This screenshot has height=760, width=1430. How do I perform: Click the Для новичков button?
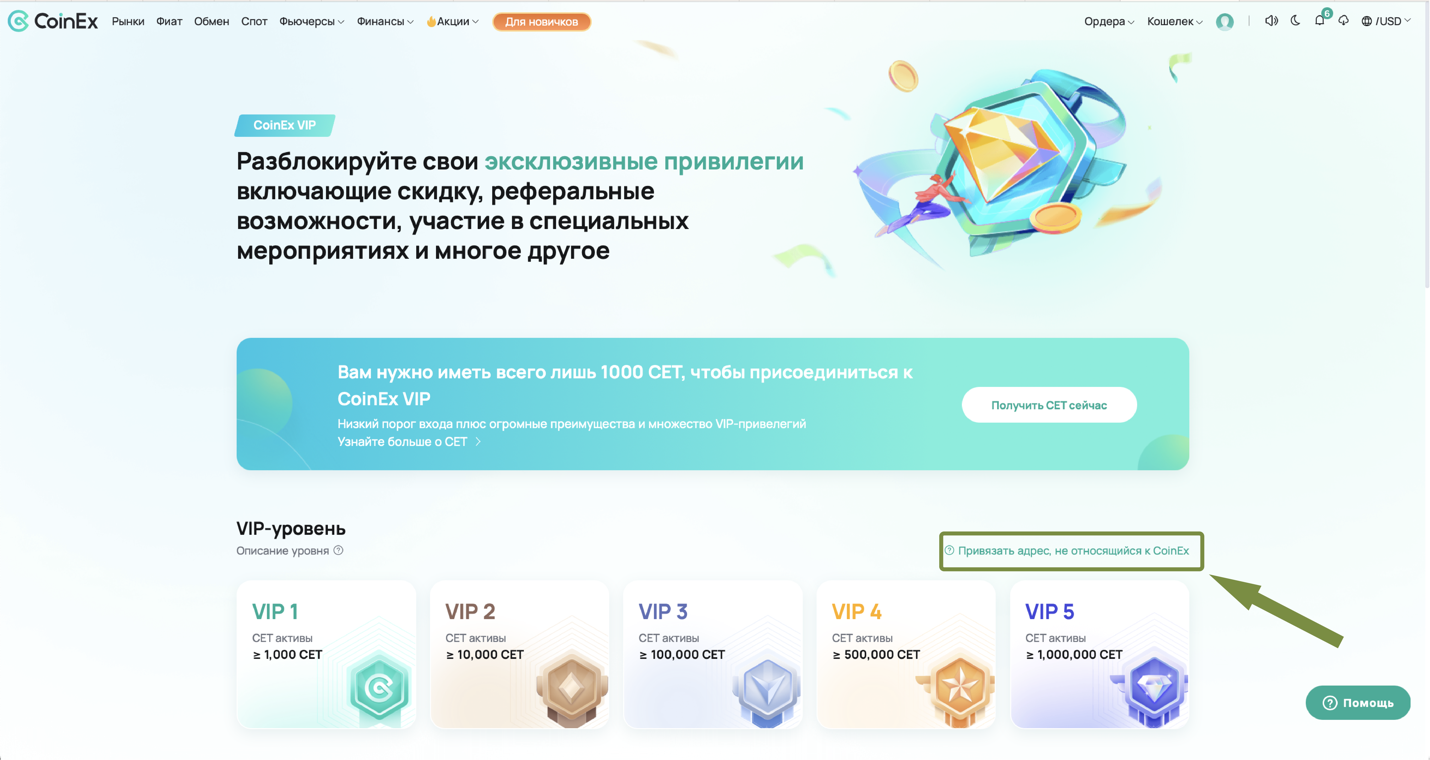[x=542, y=21]
